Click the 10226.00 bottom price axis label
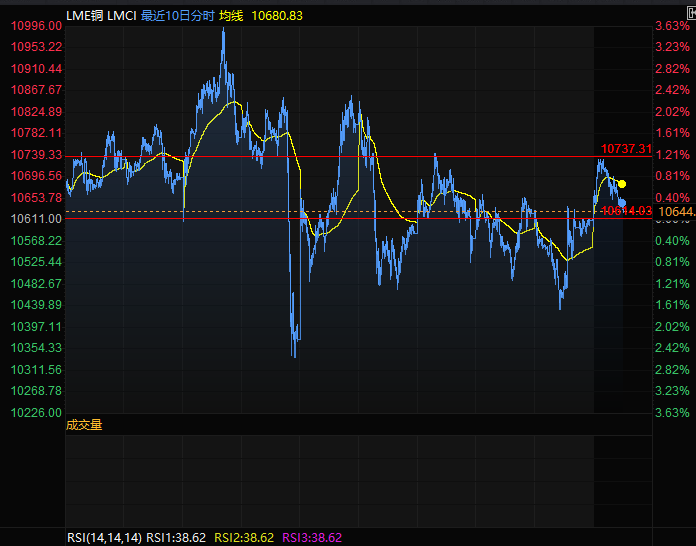The width and height of the screenshot is (696, 546). [x=36, y=413]
